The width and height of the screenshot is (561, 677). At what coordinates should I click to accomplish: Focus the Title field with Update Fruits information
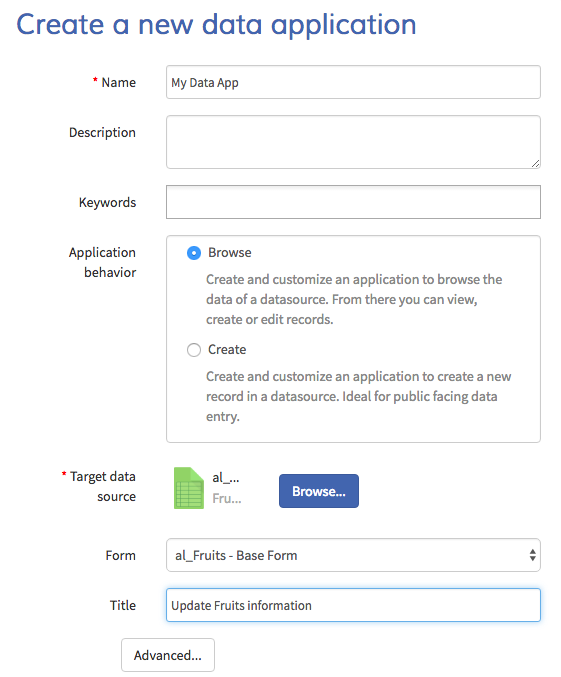click(353, 605)
